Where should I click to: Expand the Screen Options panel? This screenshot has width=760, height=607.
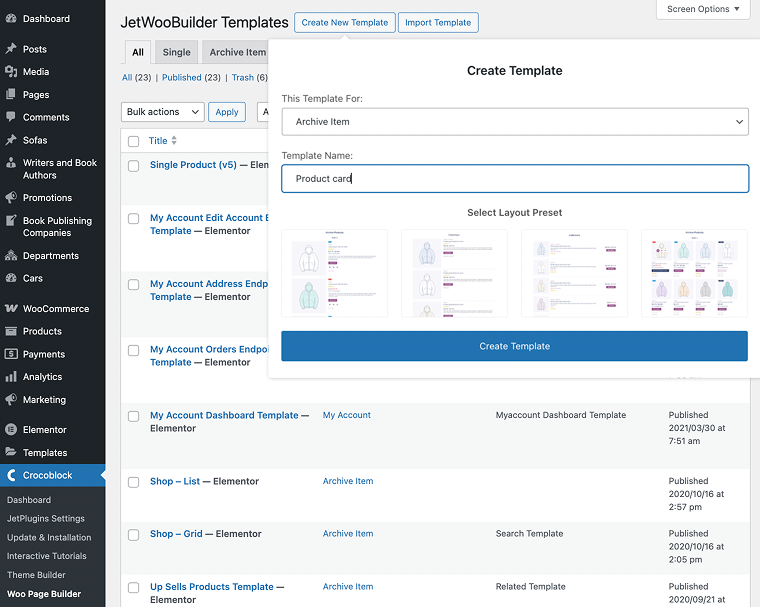click(703, 9)
